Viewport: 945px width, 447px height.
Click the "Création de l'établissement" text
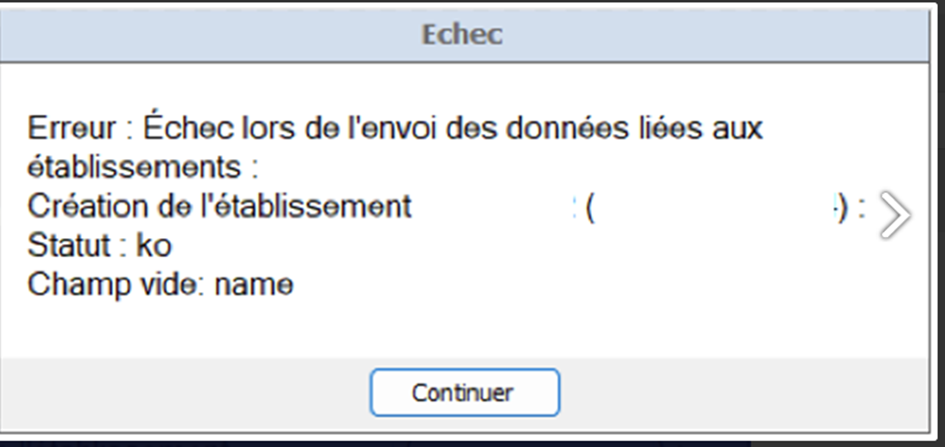pos(220,207)
